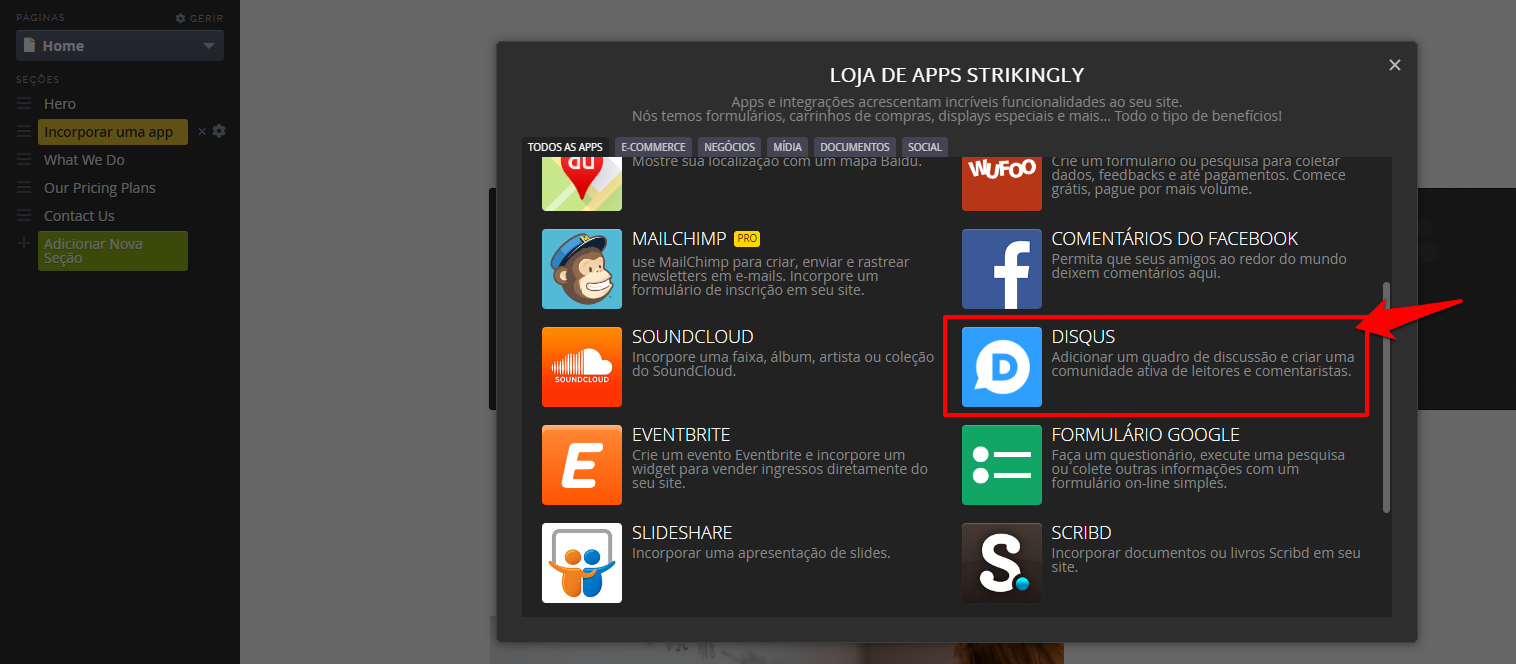
Task: Click the plus icon to add section
Action: [x=24, y=244]
